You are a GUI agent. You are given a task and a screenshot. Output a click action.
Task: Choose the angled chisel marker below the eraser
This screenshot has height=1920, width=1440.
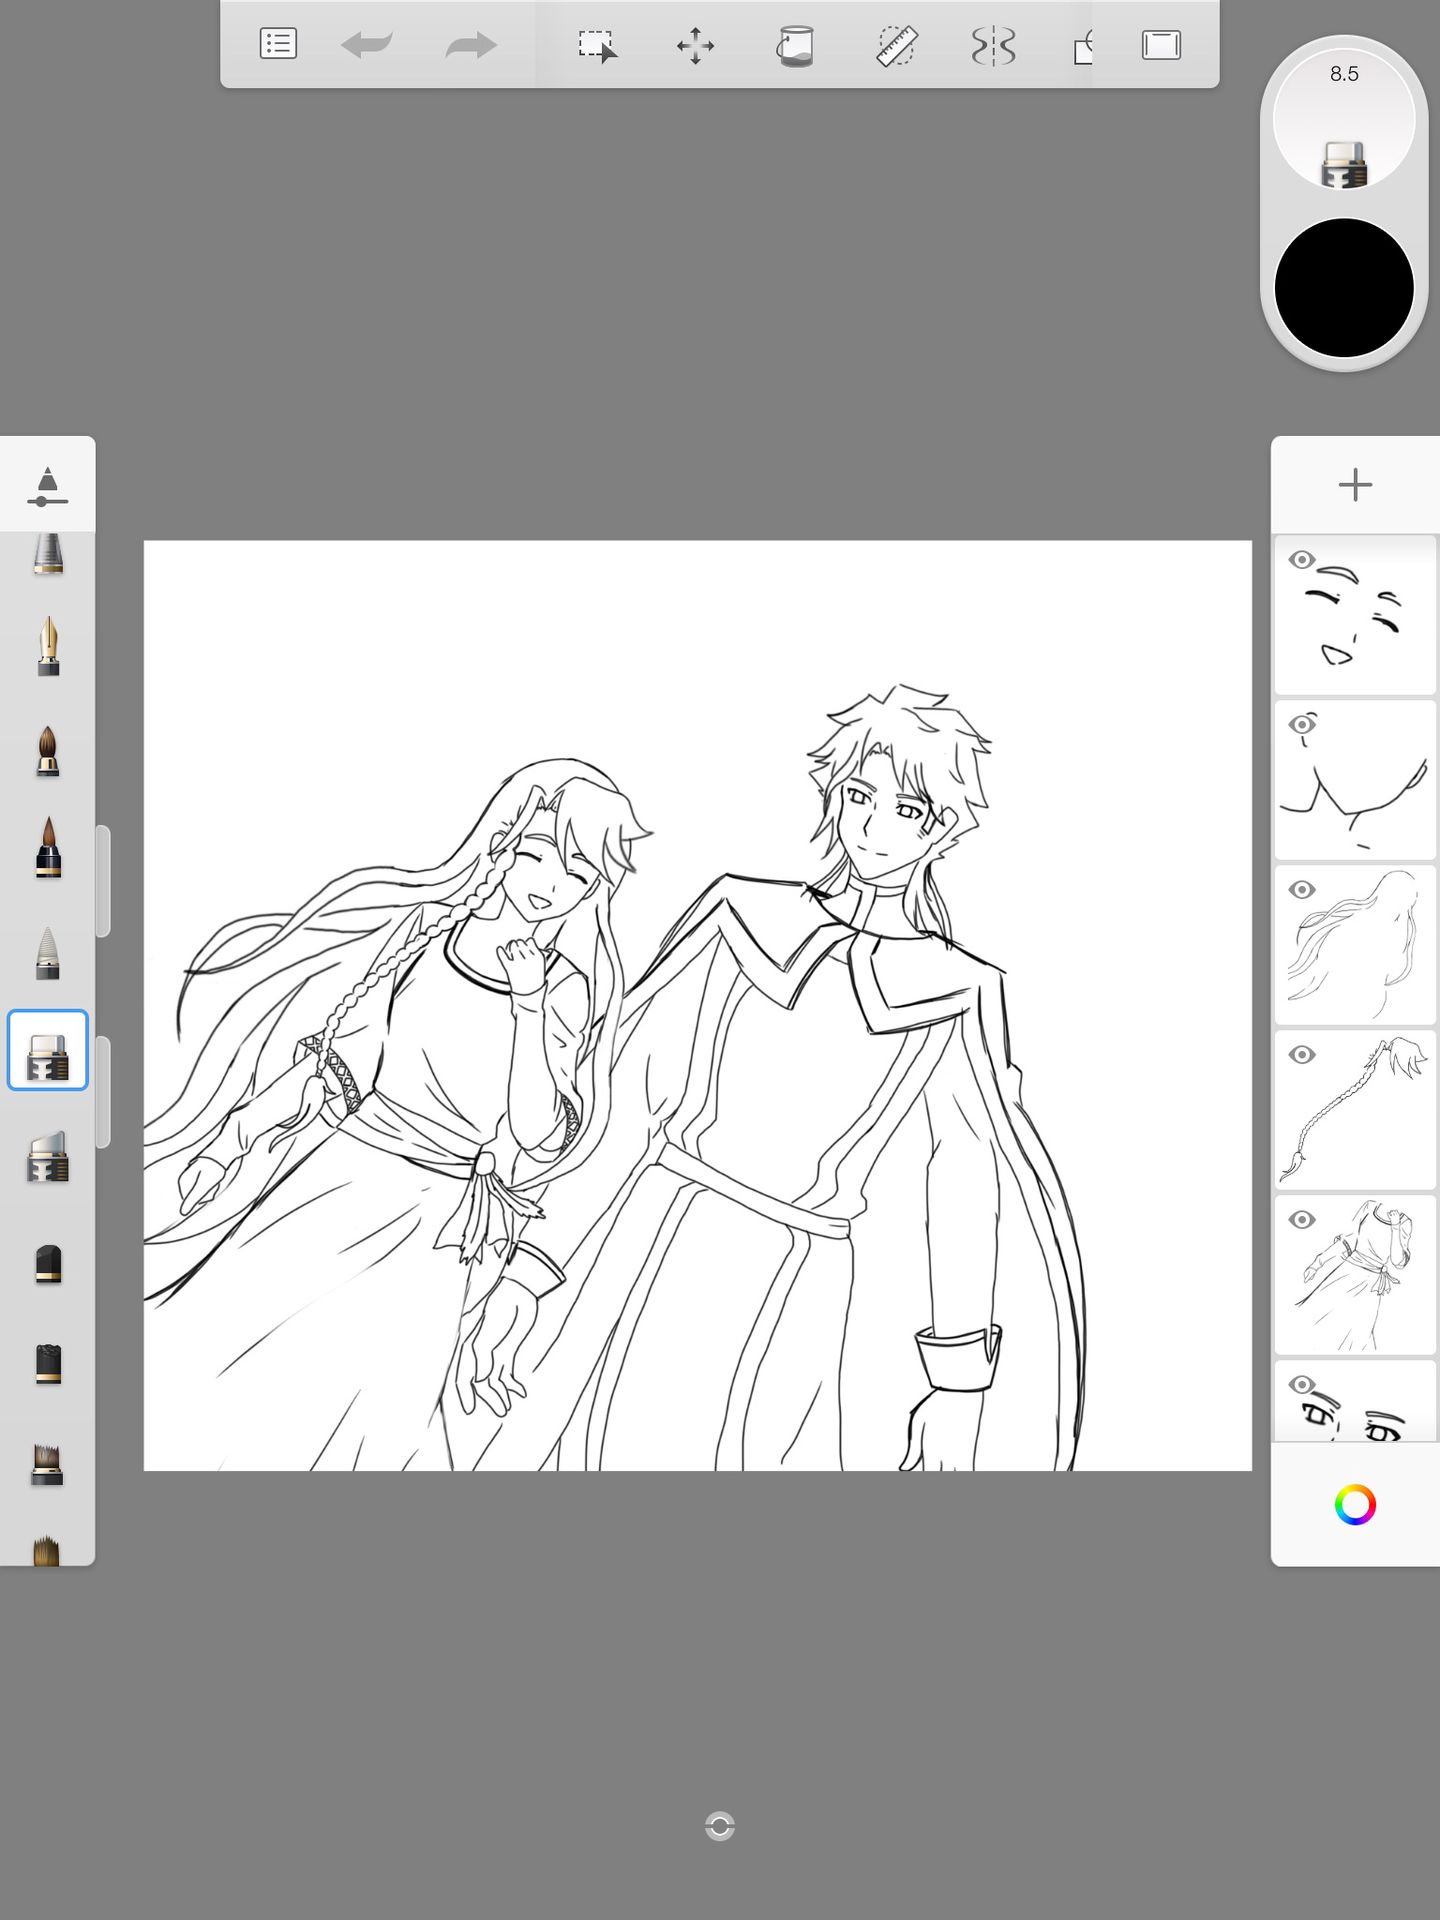[x=47, y=1158]
